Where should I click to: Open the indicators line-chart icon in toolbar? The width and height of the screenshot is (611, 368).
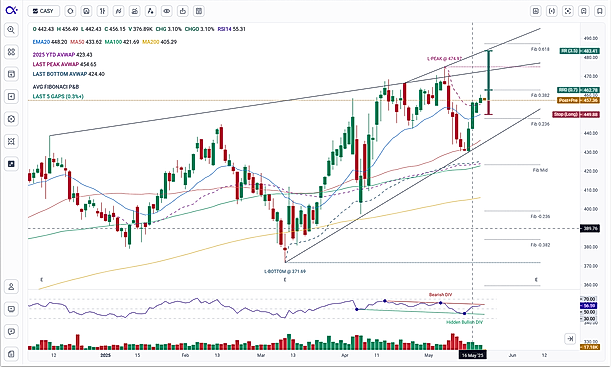[x=118, y=11]
